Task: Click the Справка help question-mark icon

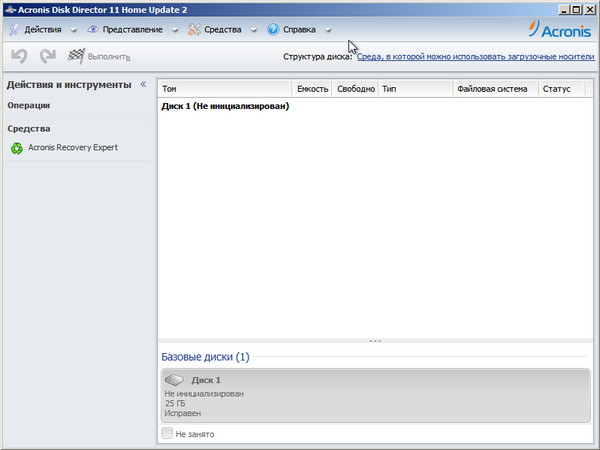Action: click(x=272, y=30)
